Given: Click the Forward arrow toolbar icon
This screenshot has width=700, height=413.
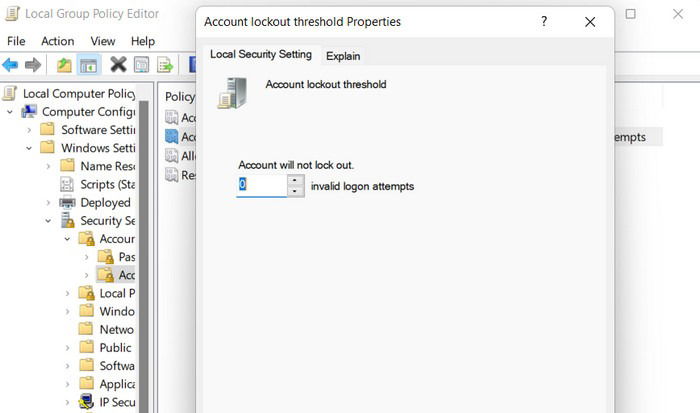Looking at the screenshot, I should click(x=33, y=65).
